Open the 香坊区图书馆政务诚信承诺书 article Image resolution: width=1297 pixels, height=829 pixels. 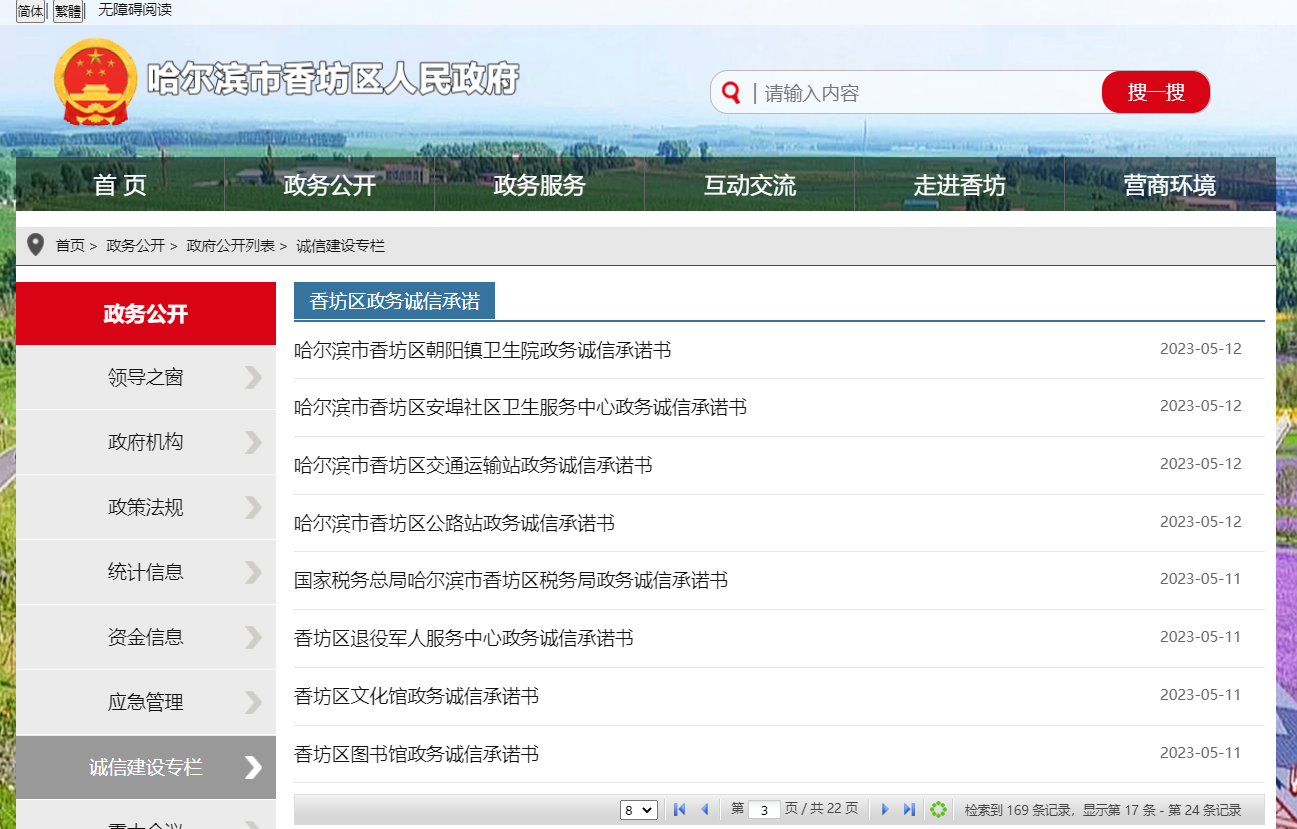pyautogui.click(x=418, y=753)
